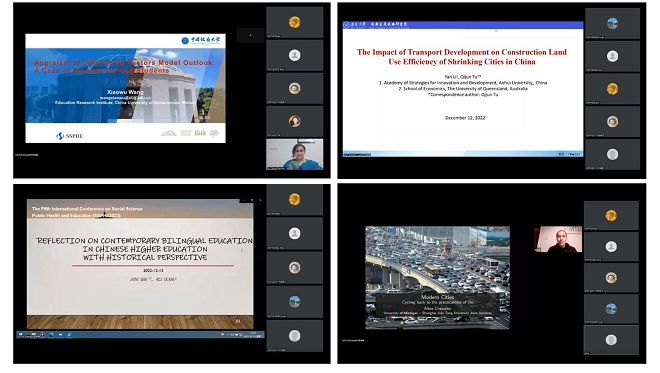Click the Reflection on Bilingual Education slide
This screenshot has height=373, width=660.
click(140, 264)
